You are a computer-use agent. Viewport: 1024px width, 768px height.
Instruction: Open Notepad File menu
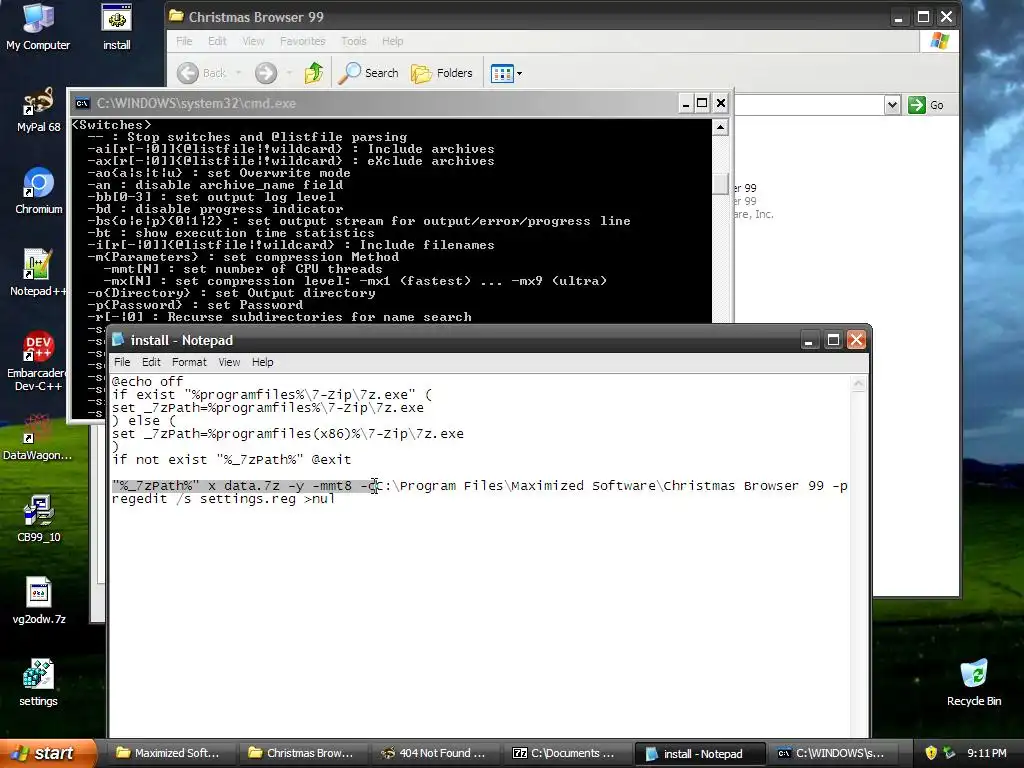click(x=122, y=362)
